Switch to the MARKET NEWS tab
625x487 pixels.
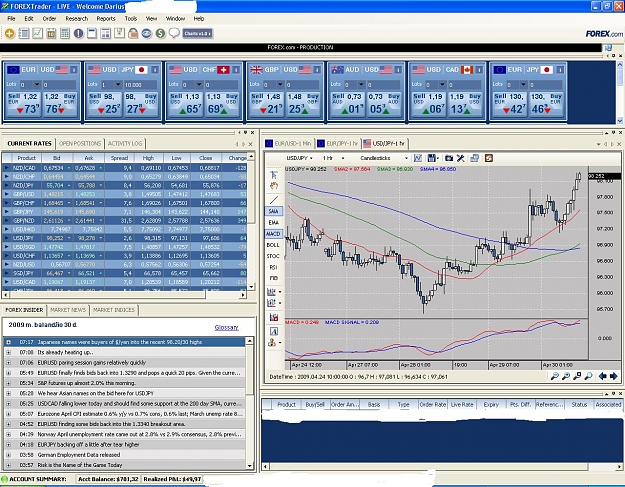pyautogui.click(x=68, y=310)
